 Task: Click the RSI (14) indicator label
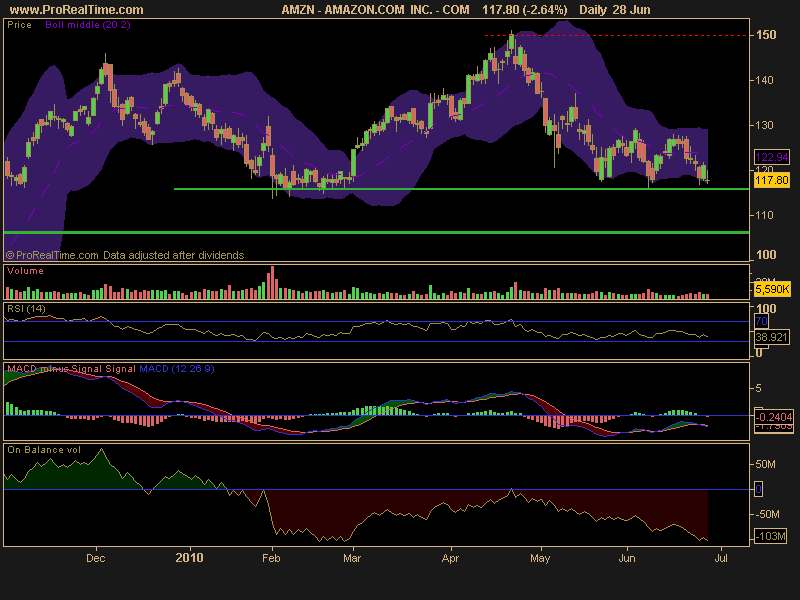click(x=27, y=309)
